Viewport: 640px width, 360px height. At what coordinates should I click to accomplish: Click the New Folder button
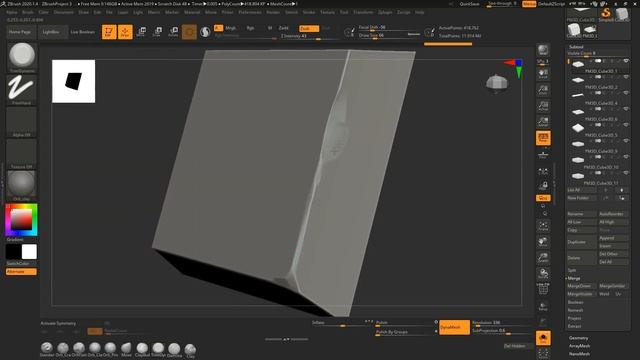(582, 198)
